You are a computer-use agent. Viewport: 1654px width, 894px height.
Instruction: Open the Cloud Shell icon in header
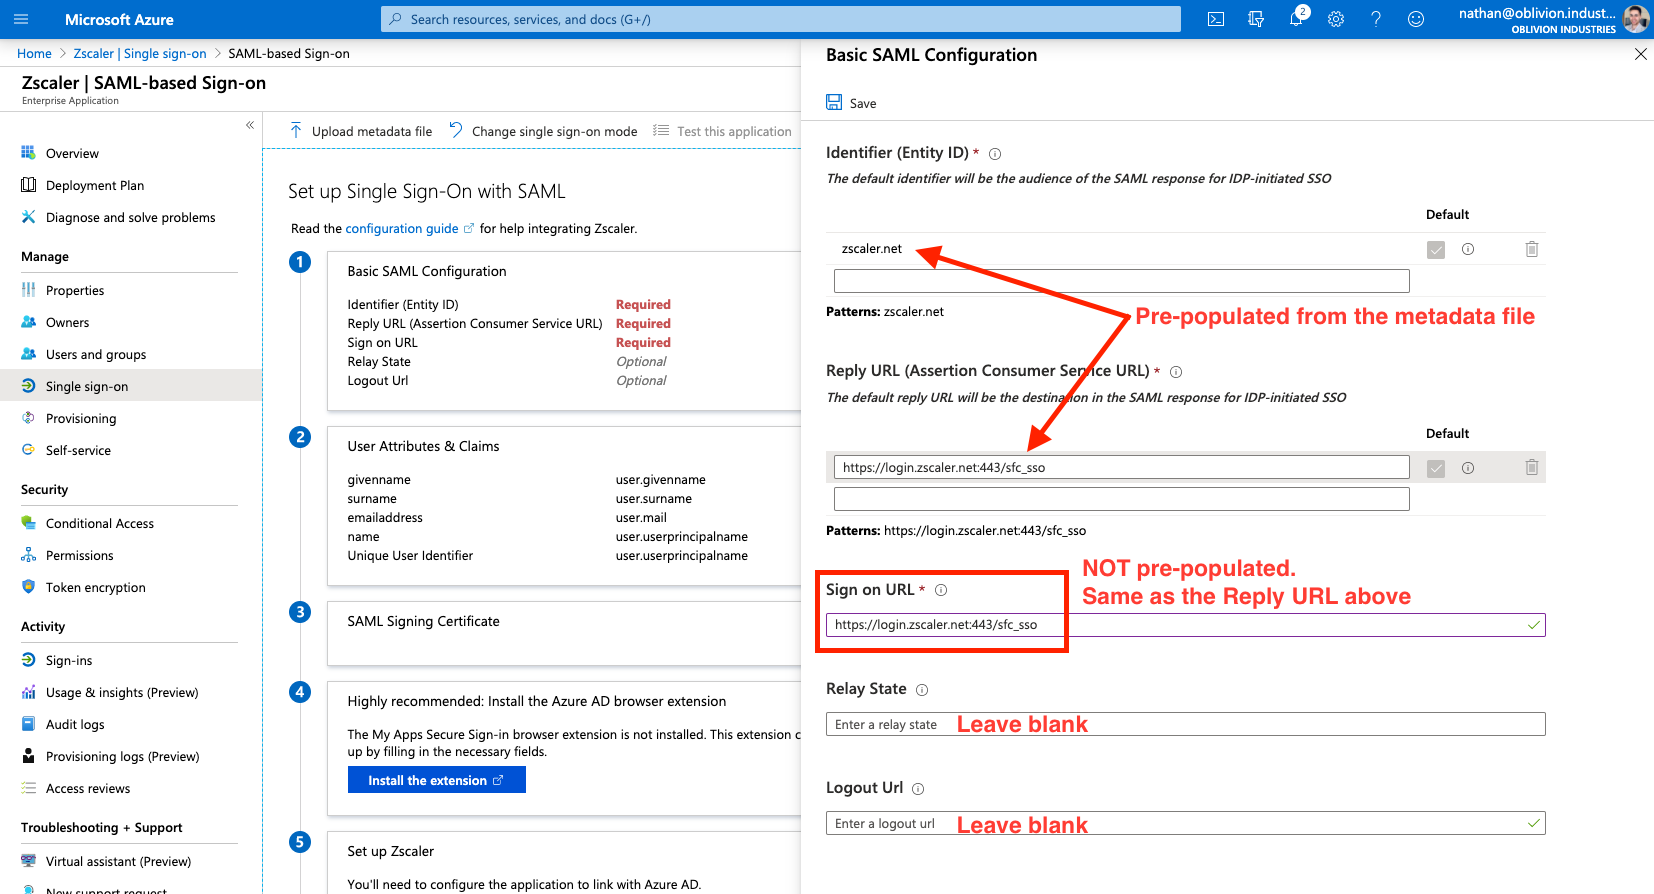click(1216, 19)
